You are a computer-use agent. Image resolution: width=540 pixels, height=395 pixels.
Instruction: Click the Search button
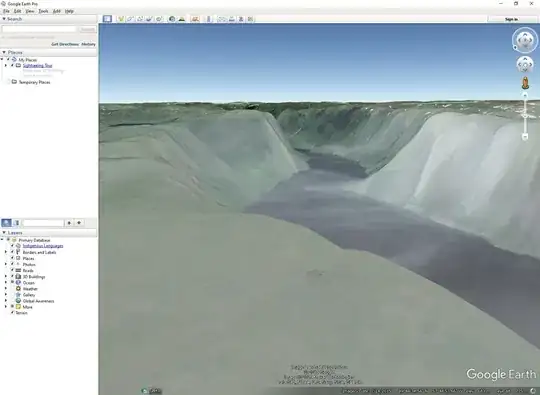click(87, 30)
